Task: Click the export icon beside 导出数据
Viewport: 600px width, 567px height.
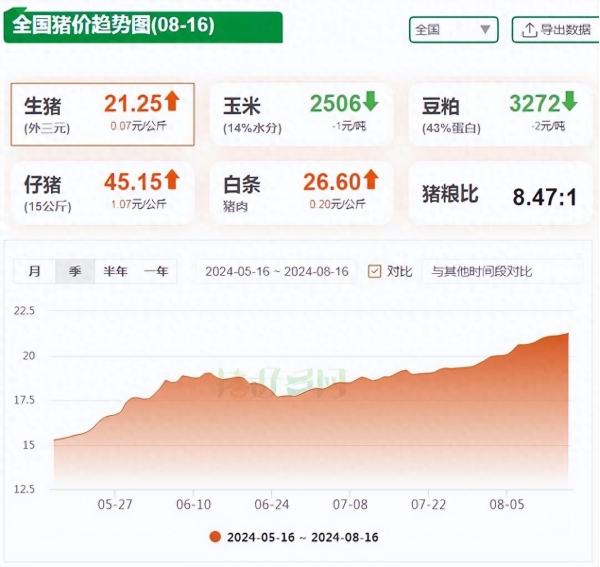Action: [x=528, y=30]
